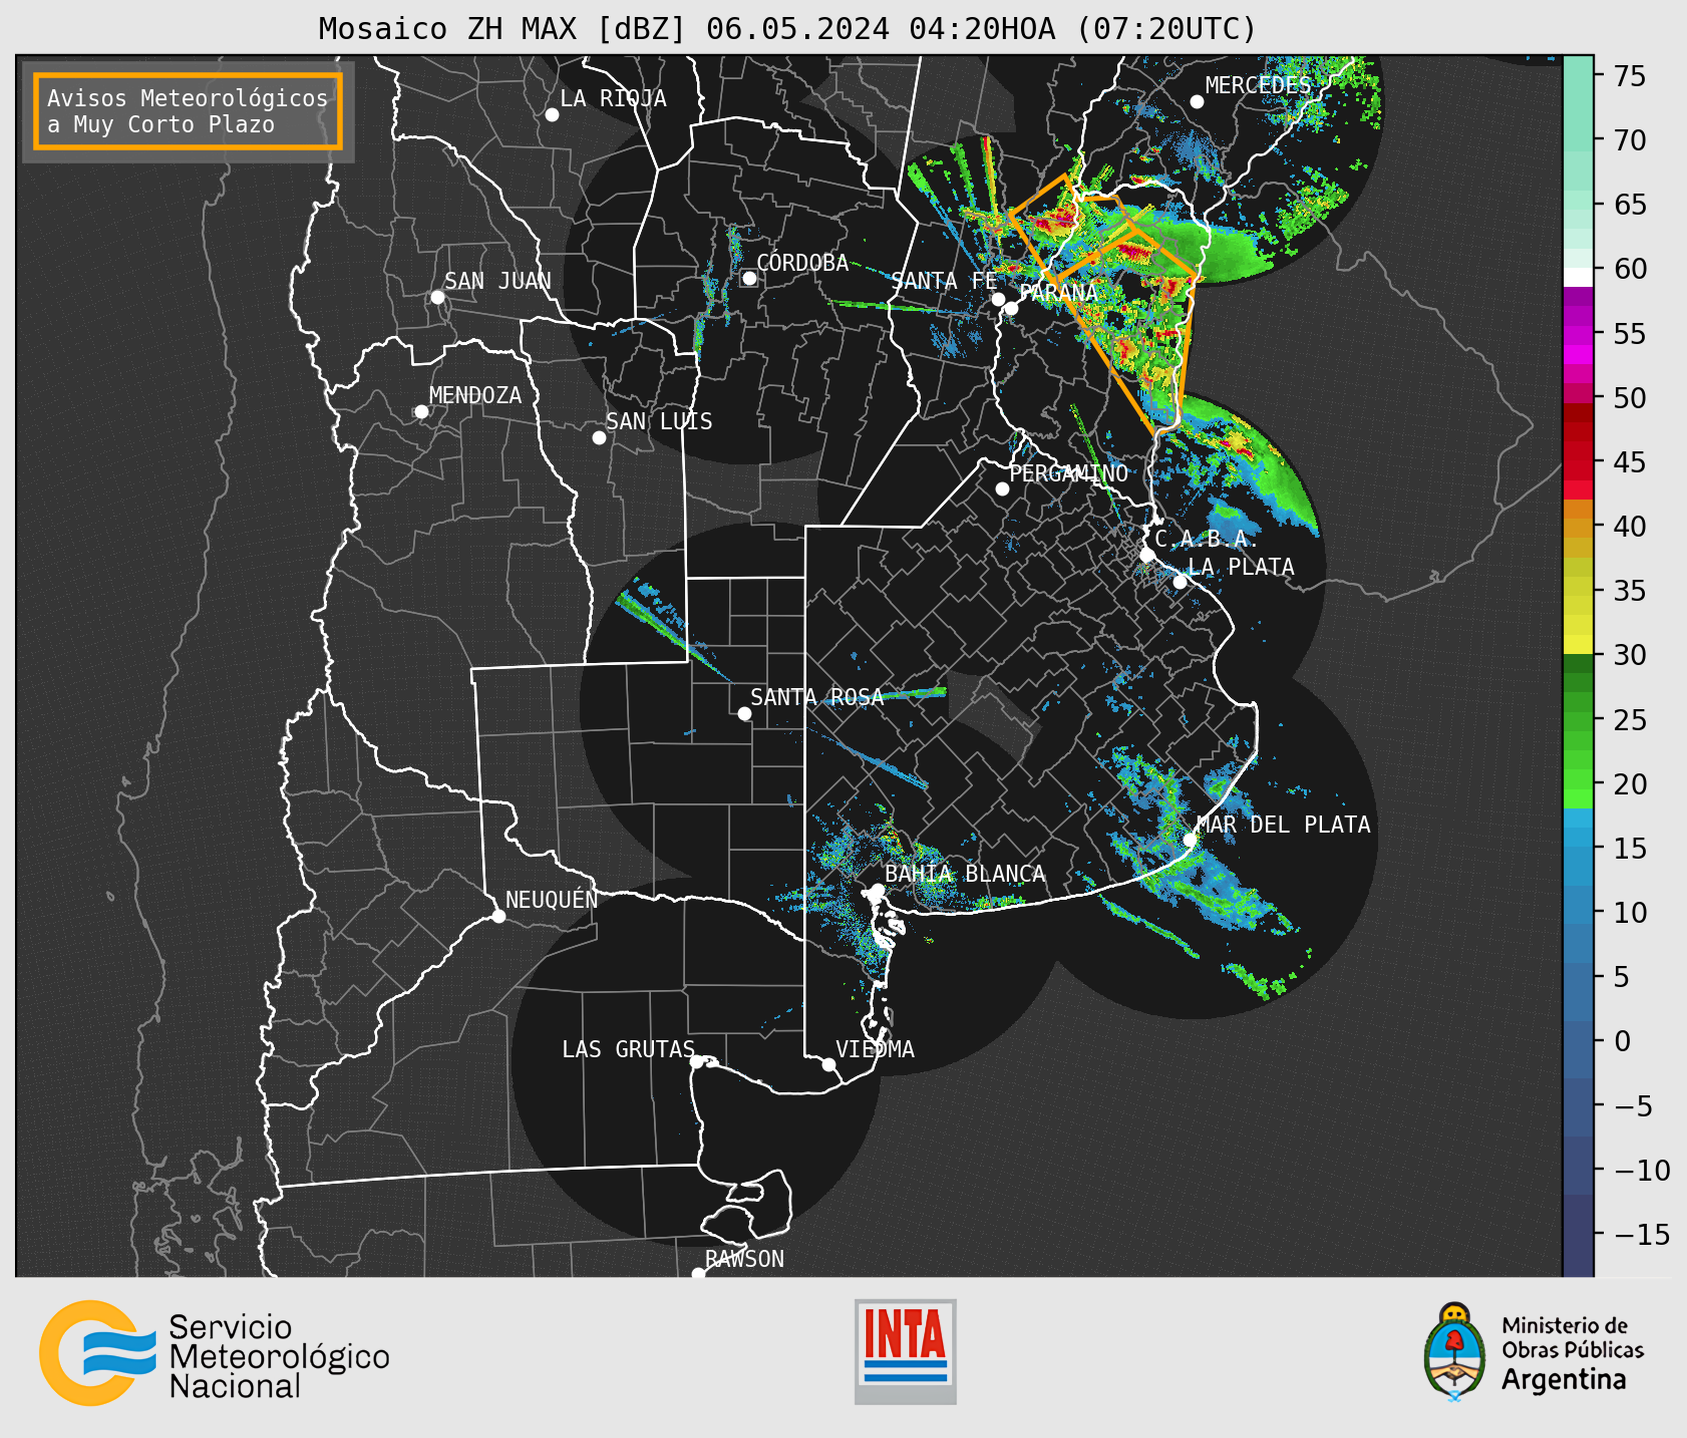Click the NEUQUÉN city label
Viewport: 1687px width, 1438px height.
click(x=551, y=899)
